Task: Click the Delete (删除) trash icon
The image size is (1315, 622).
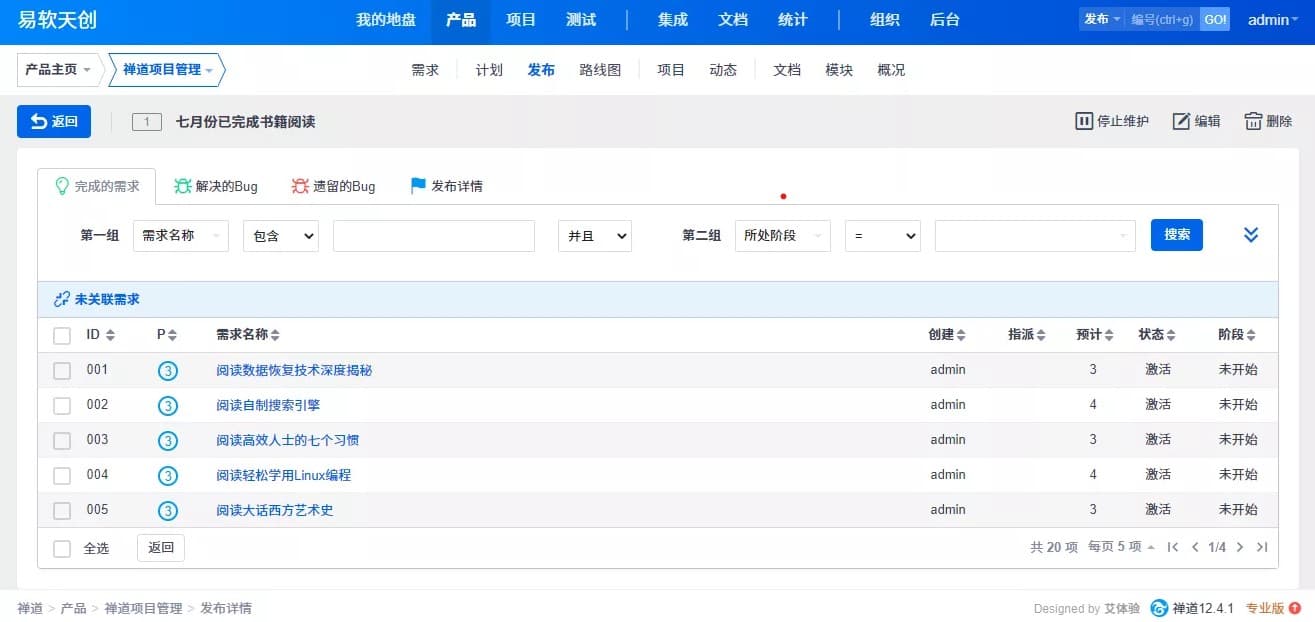Action: pyautogui.click(x=1253, y=121)
